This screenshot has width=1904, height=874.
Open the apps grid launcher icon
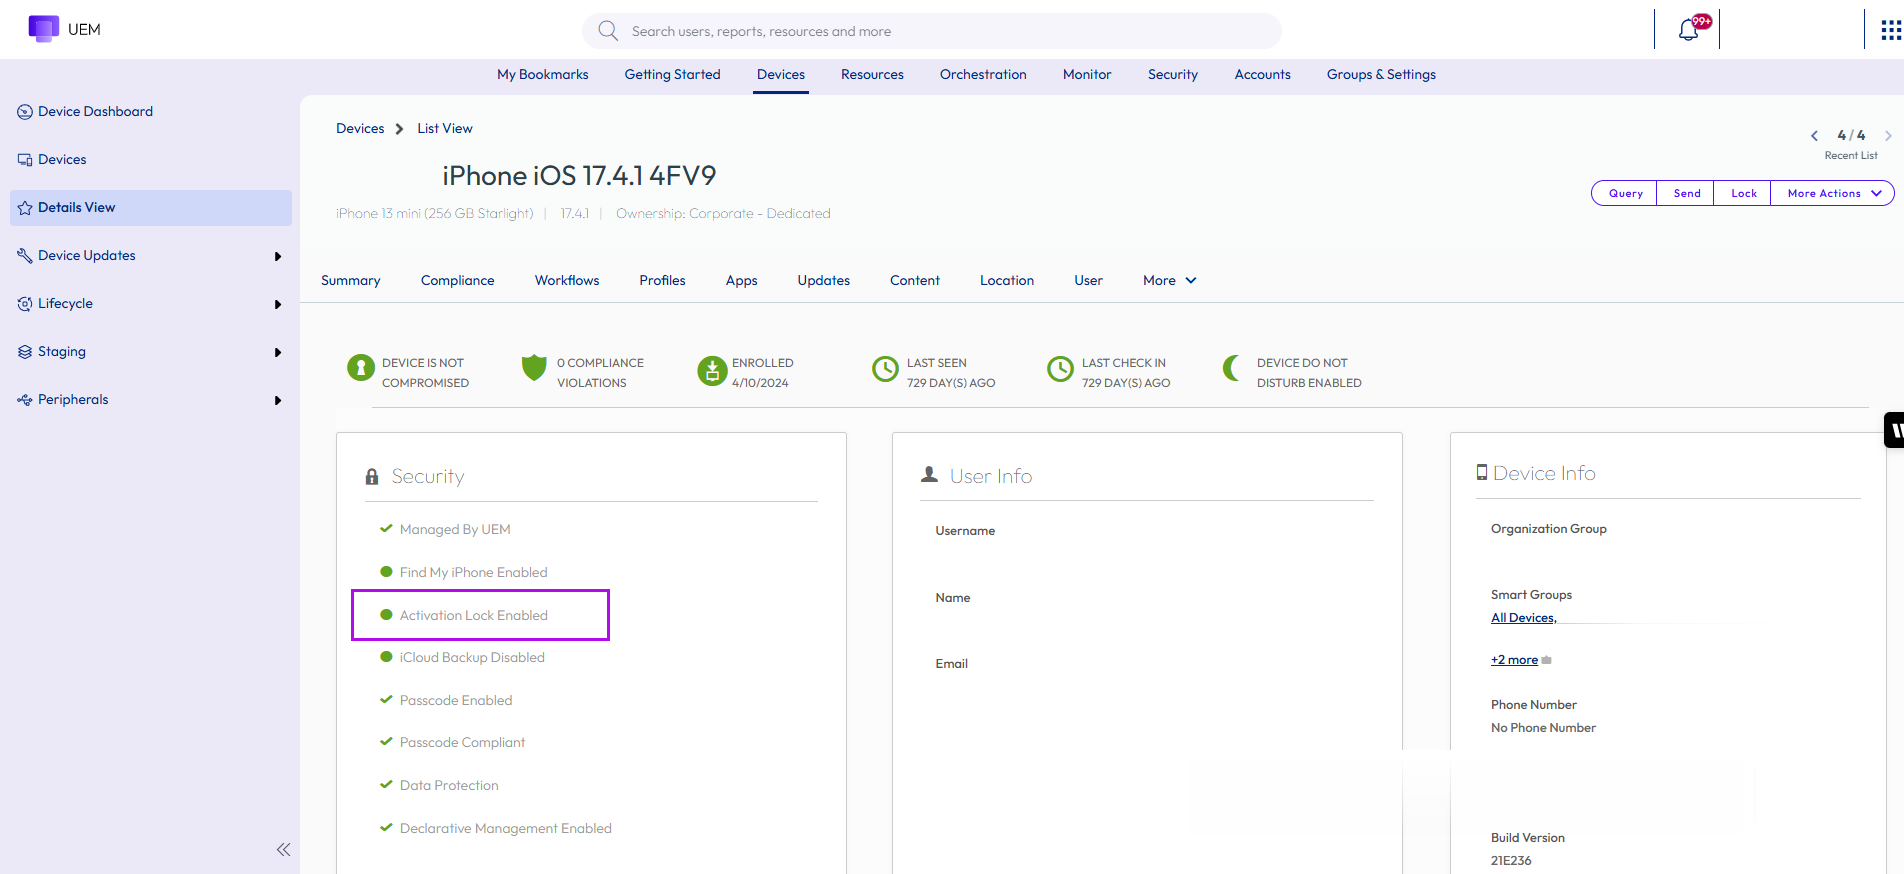(1890, 30)
